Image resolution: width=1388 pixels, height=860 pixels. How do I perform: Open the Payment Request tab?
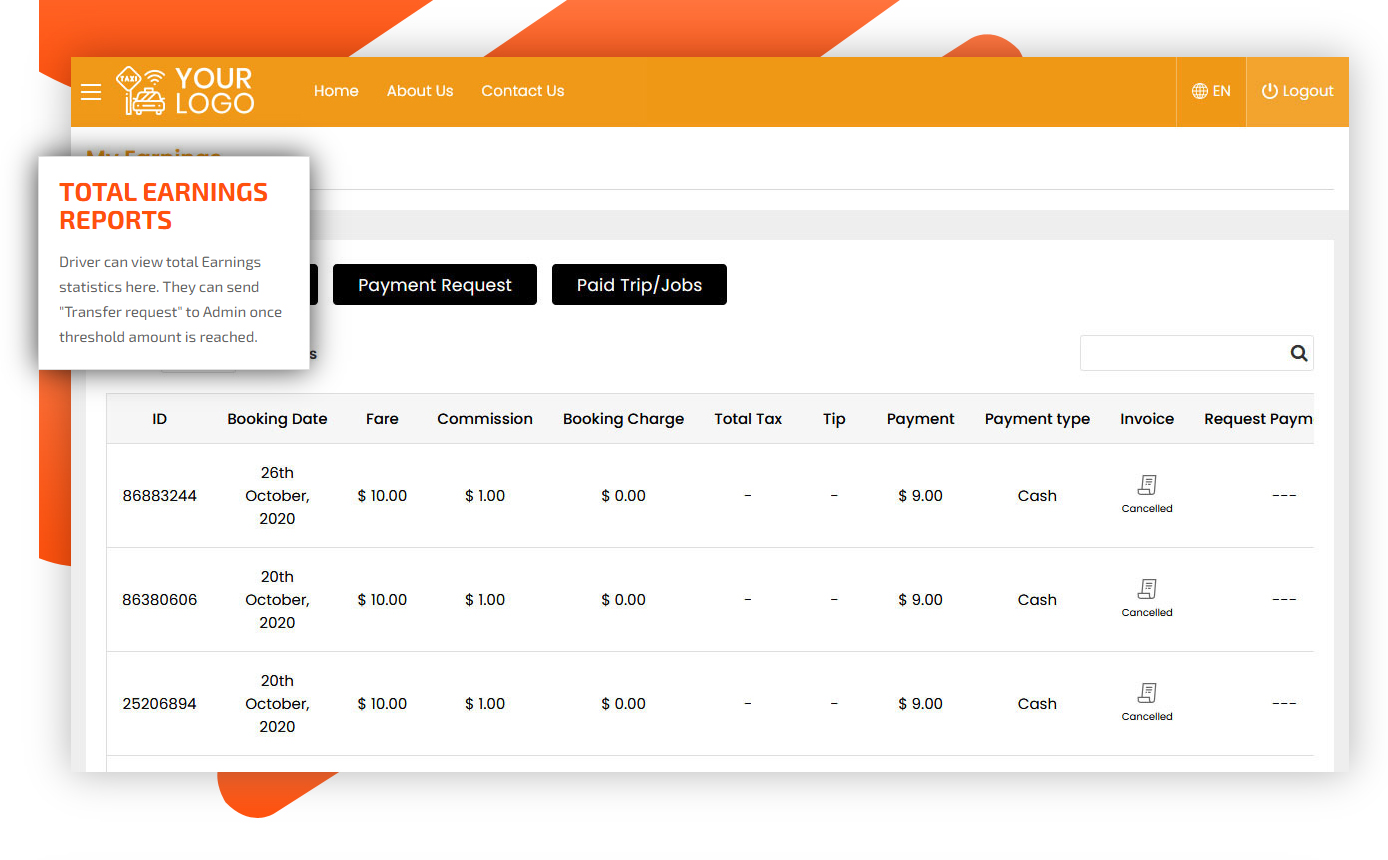click(435, 285)
